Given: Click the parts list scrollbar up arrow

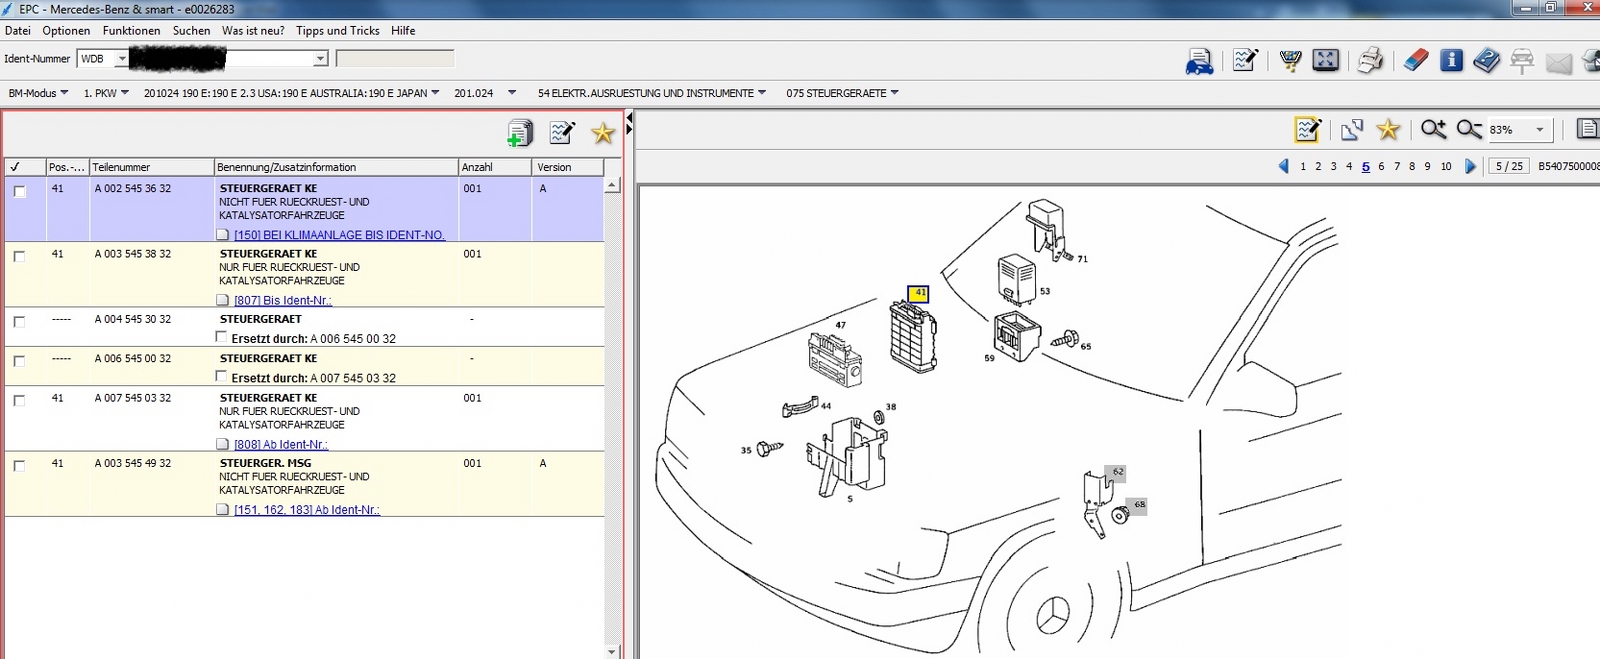Looking at the screenshot, I should click(612, 185).
